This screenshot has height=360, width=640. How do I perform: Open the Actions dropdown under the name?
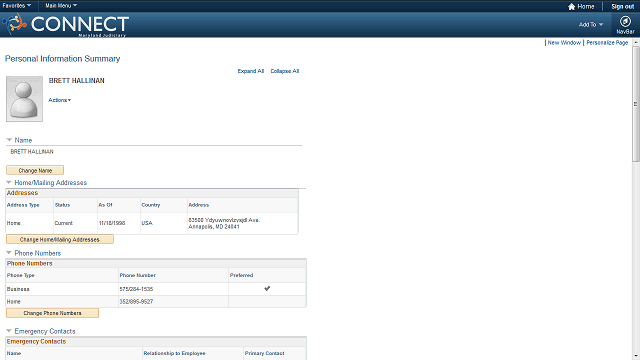point(60,100)
